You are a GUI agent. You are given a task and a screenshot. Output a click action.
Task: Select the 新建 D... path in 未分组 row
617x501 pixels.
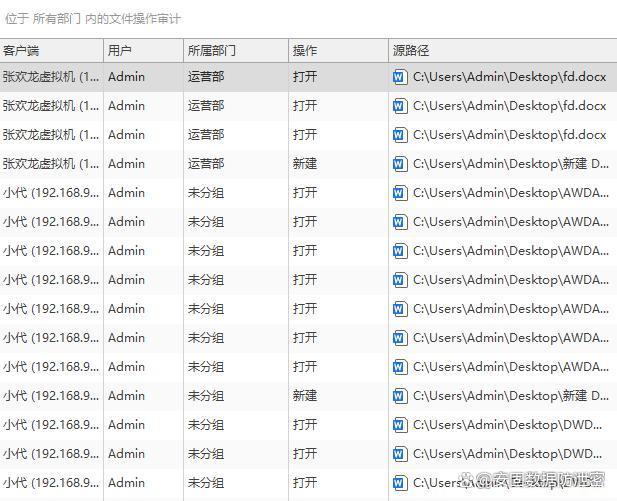[x=511, y=396]
